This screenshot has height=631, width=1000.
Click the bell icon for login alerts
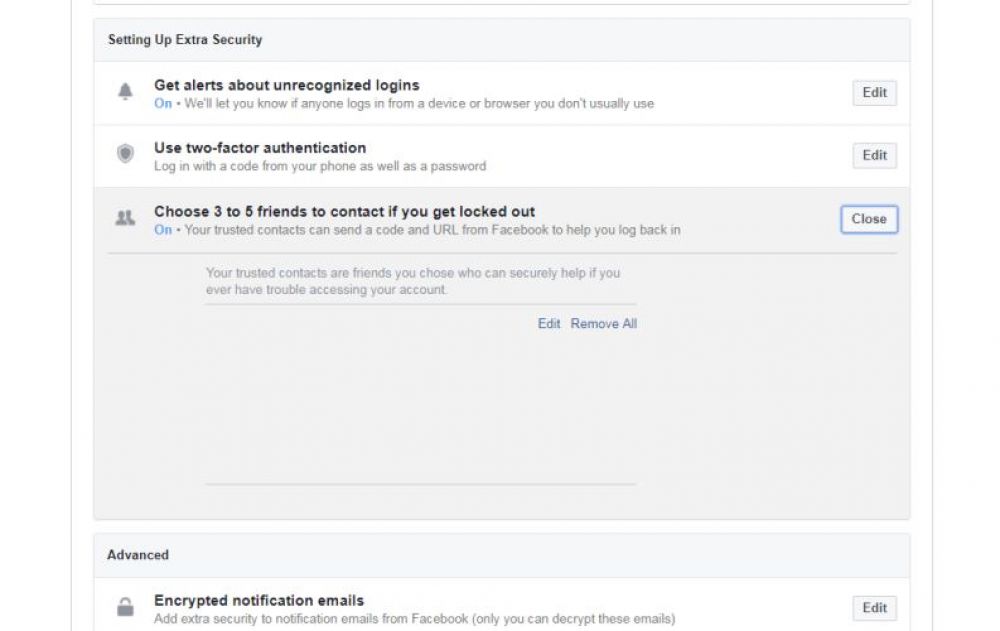[x=125, y=93]
